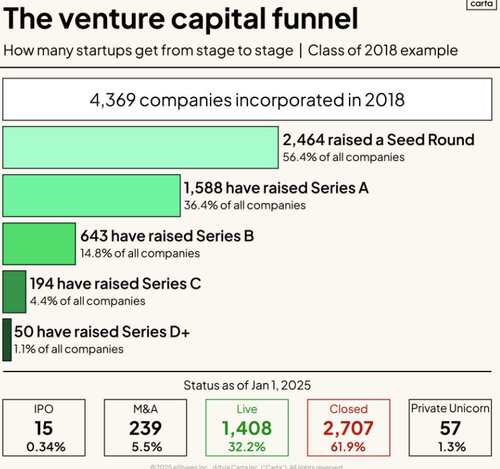Click the 1,588 have raised Series A label
This screenshot has height=469, width=500.
click(x=276, y=188)
